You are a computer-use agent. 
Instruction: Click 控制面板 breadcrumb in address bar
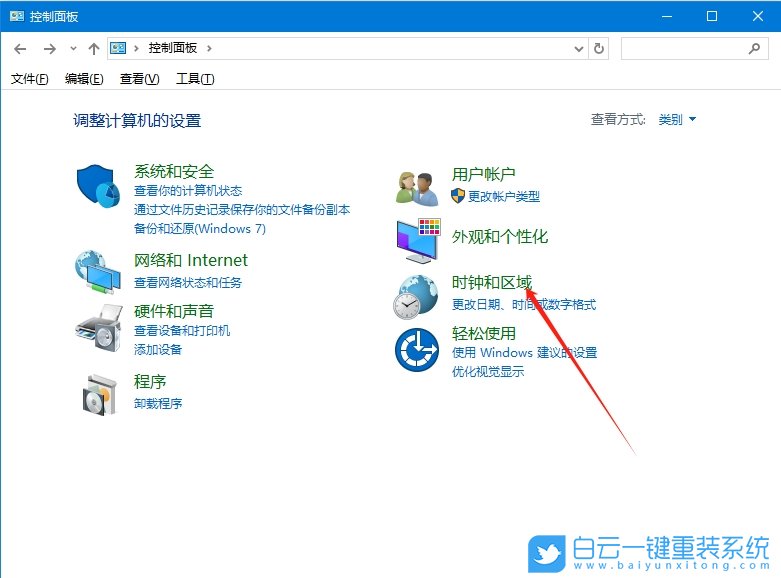point(173,48)
